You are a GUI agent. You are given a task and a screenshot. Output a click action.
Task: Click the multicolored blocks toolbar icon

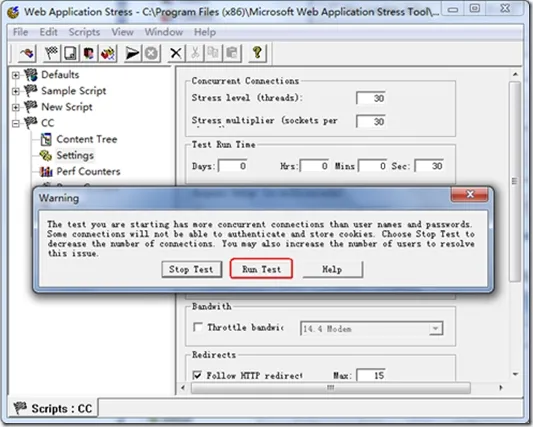pos(107,53)
